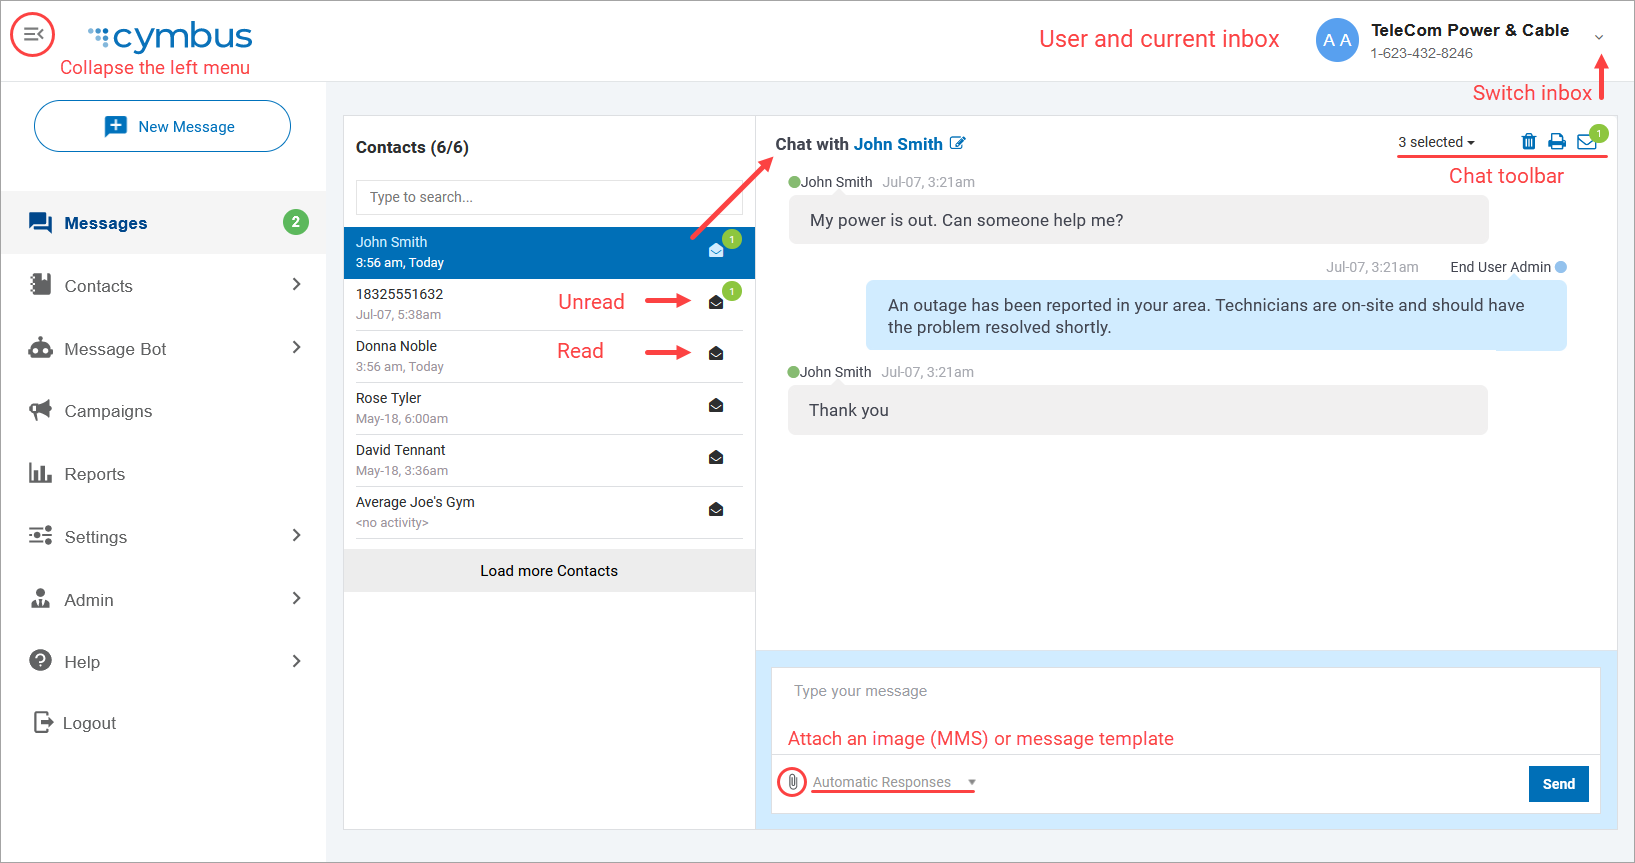Expand the Admin submenu chevron
The image size is (1635, 863).
tap(296, 599)
